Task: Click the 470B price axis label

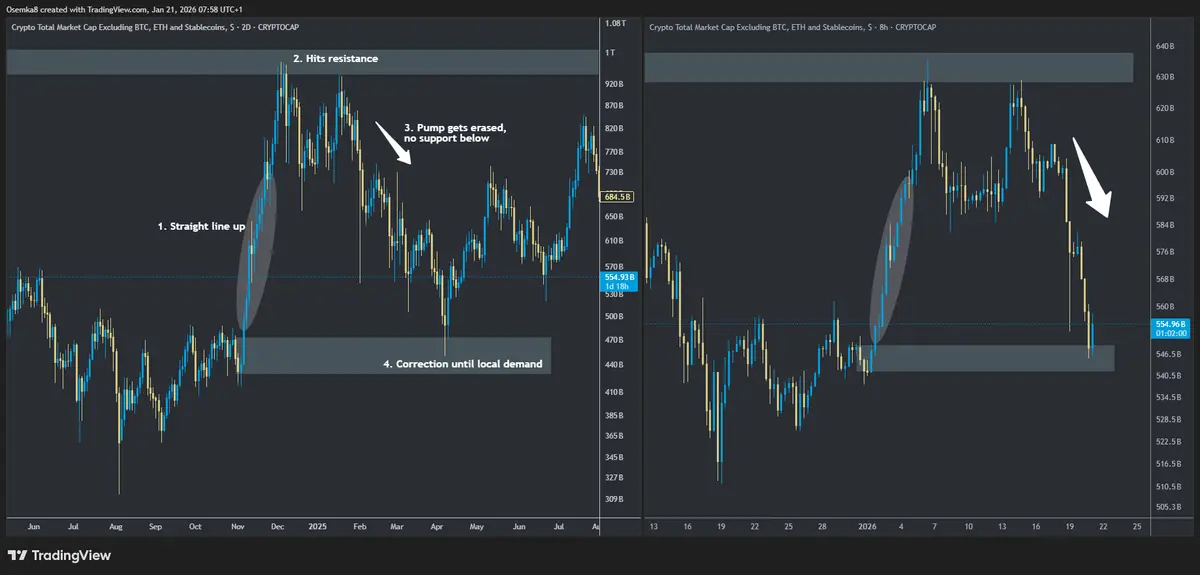Action: (615, 340)
